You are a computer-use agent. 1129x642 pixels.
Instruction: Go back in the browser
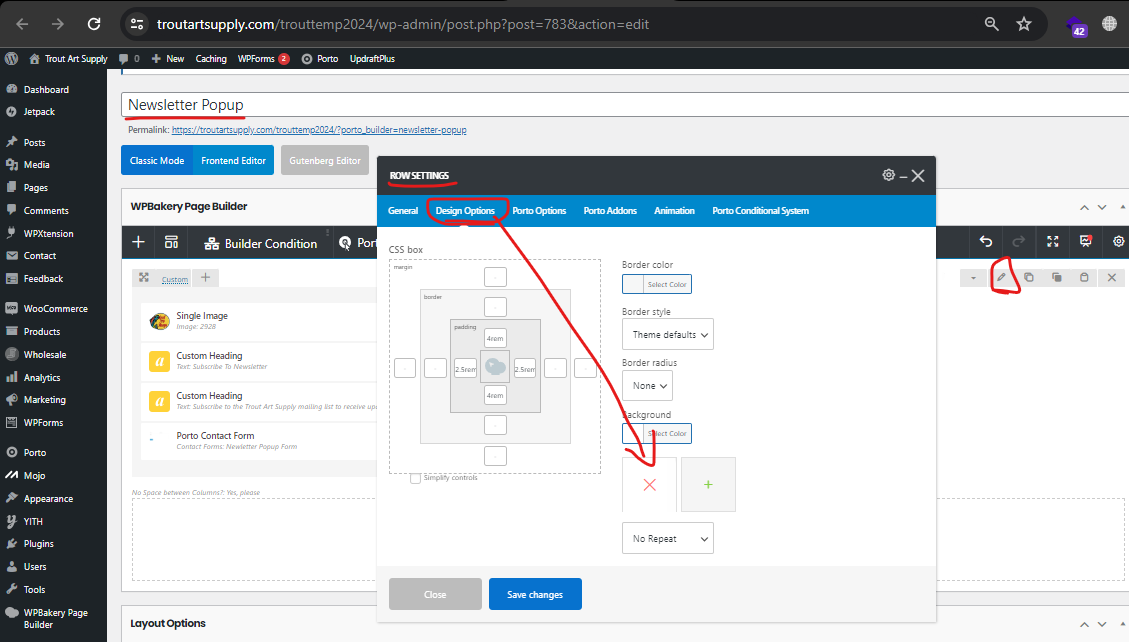[22, 24]
